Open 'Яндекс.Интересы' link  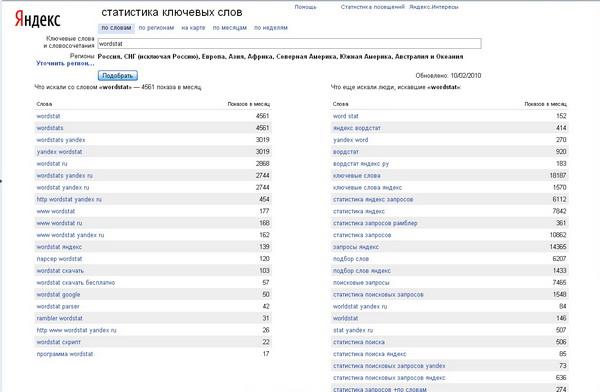(x=434, y=7)
